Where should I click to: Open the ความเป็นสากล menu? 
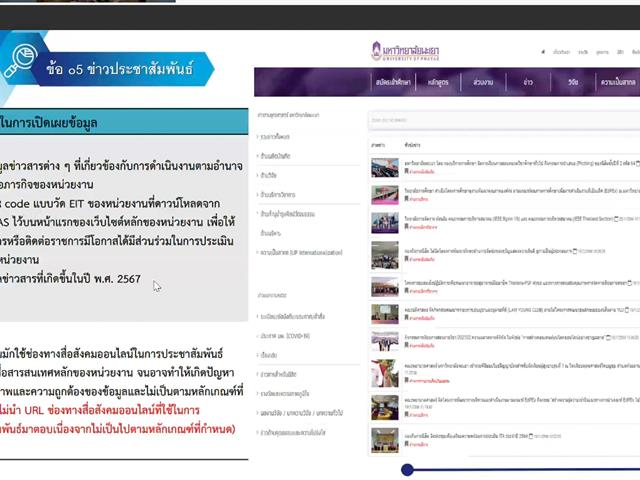(618, 82)
